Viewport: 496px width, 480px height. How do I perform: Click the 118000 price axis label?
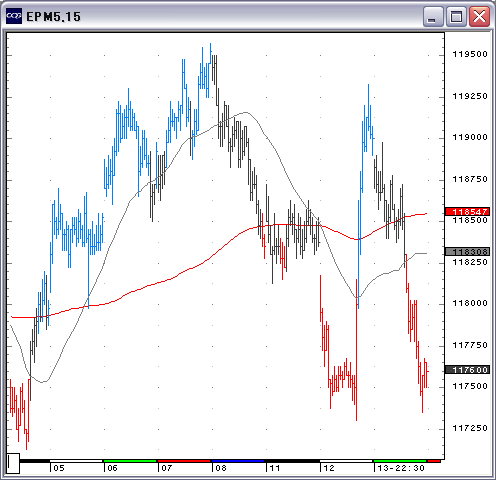point(470,303)
